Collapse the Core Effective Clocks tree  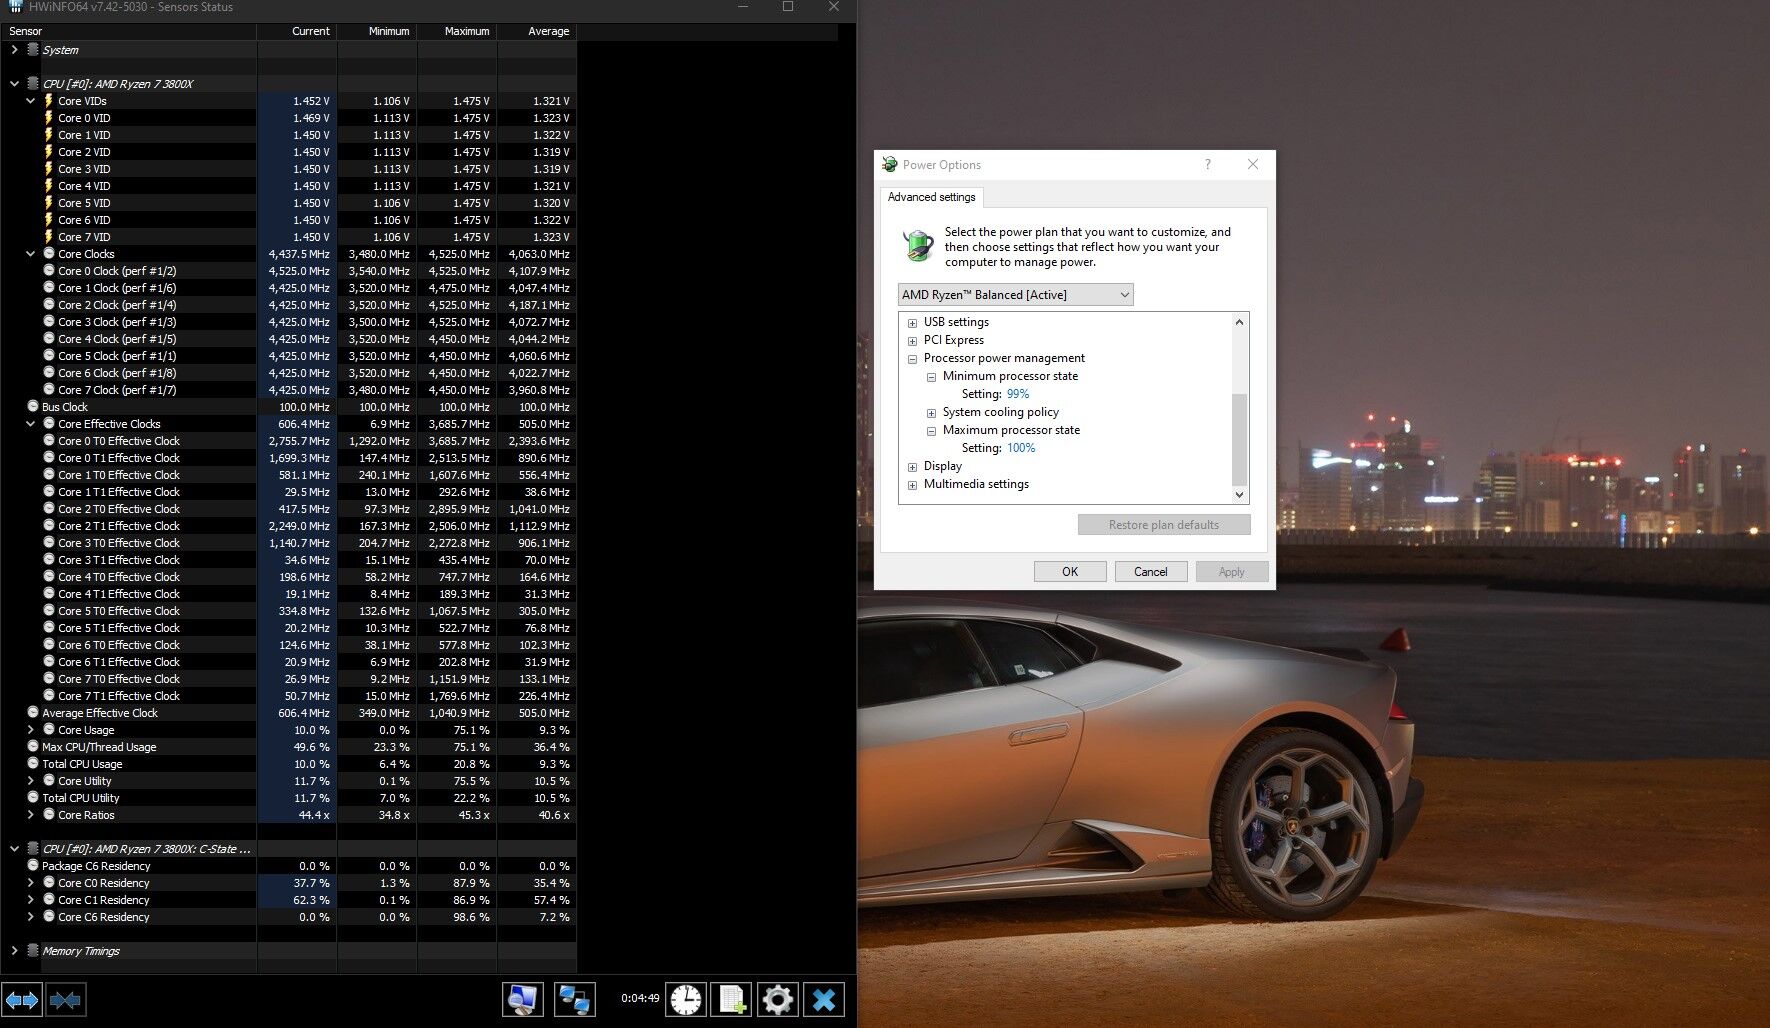(30, 424)
